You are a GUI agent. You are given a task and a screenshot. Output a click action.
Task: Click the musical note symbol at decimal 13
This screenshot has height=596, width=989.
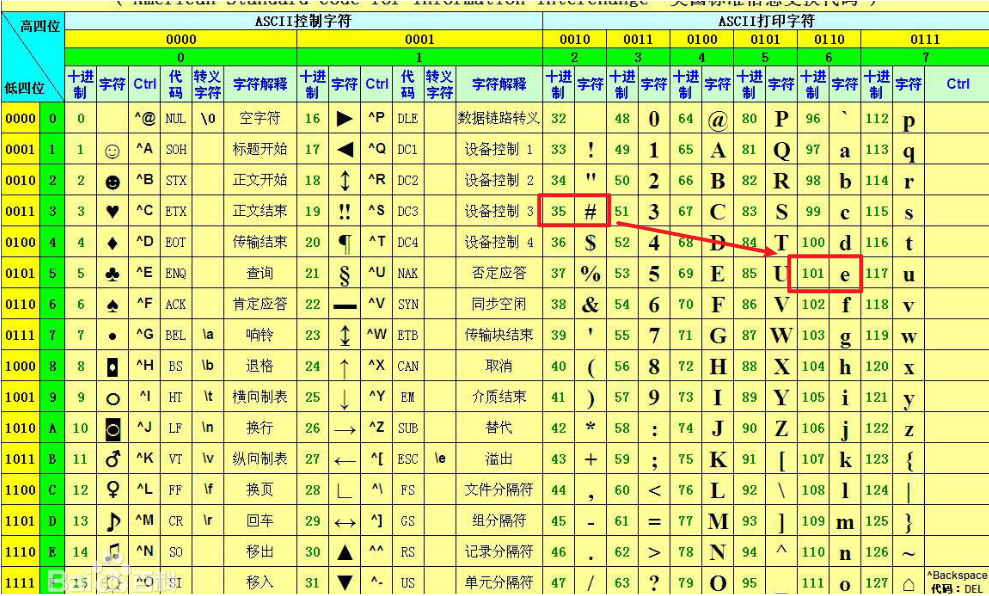pos(112,518)
